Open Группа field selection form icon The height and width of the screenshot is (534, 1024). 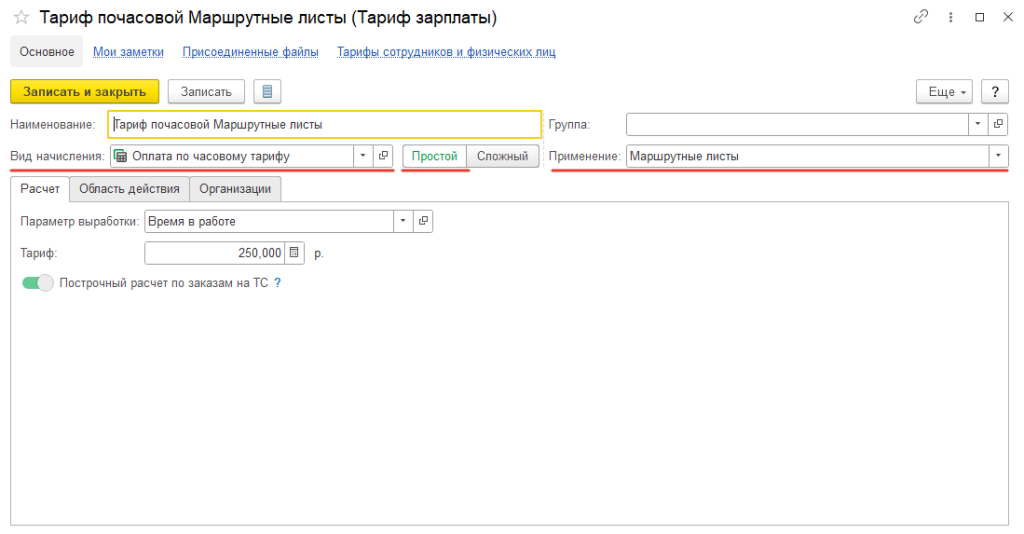click(x=998, y=125)
